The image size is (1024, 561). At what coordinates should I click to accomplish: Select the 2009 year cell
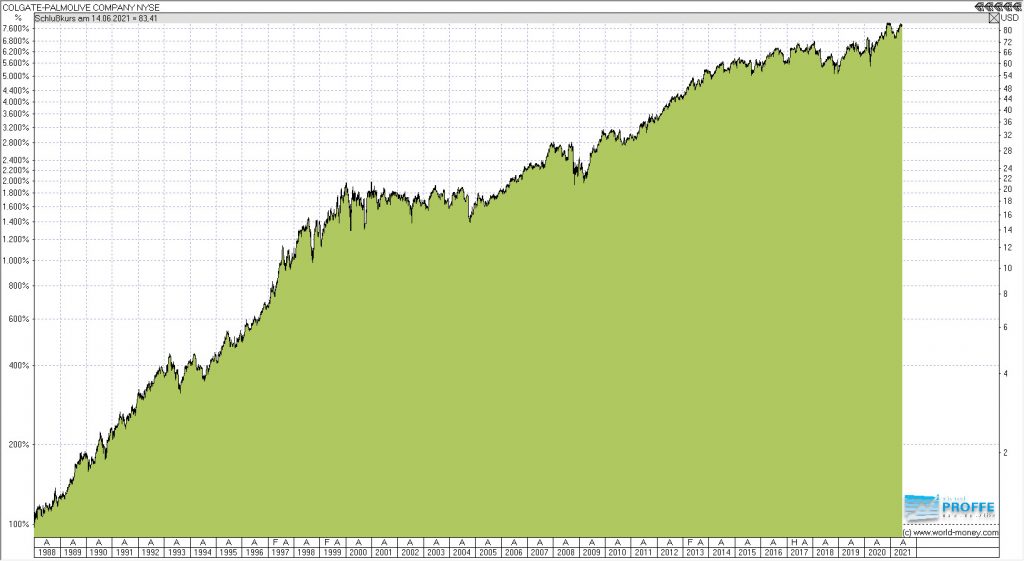tap(592, 552)
